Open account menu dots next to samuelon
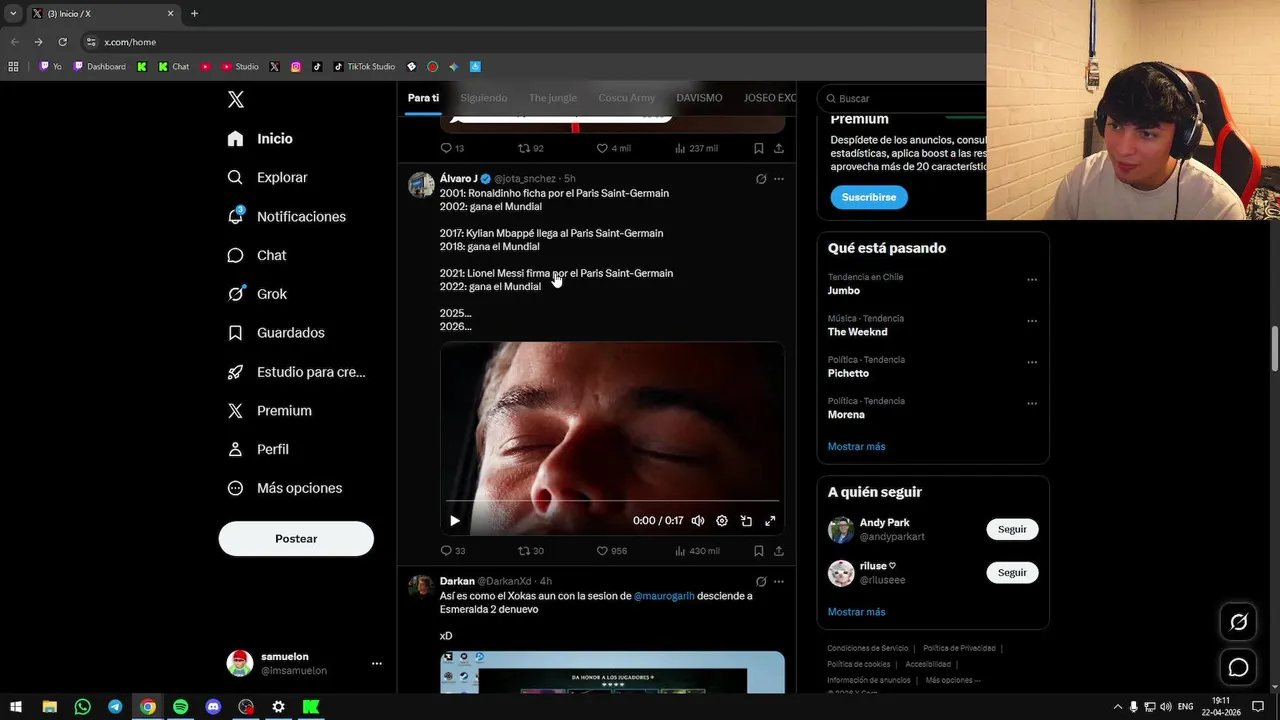The width and height of the screenshot is (1280, 720). [x=377, y=663]
